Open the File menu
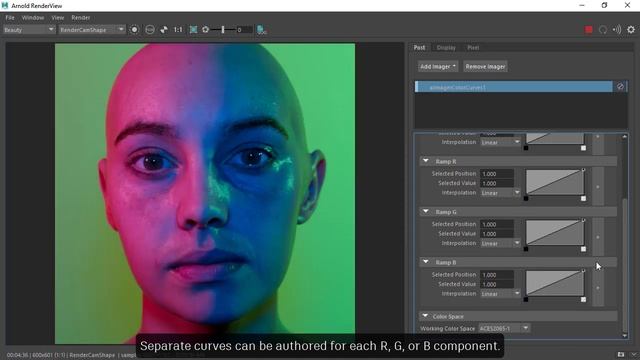Viewport: 640px width, 360px height. point(10,18)
